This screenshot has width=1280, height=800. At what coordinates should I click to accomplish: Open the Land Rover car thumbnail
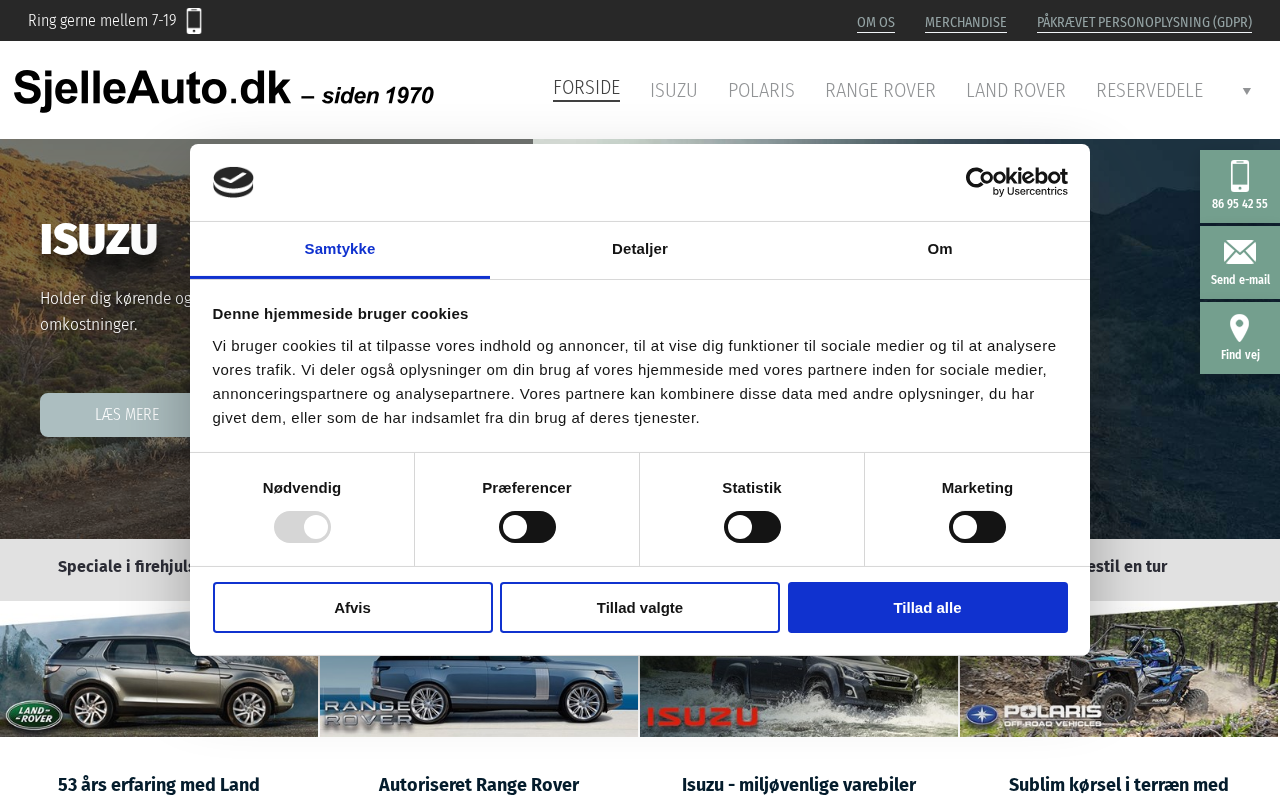coord(159,669)
